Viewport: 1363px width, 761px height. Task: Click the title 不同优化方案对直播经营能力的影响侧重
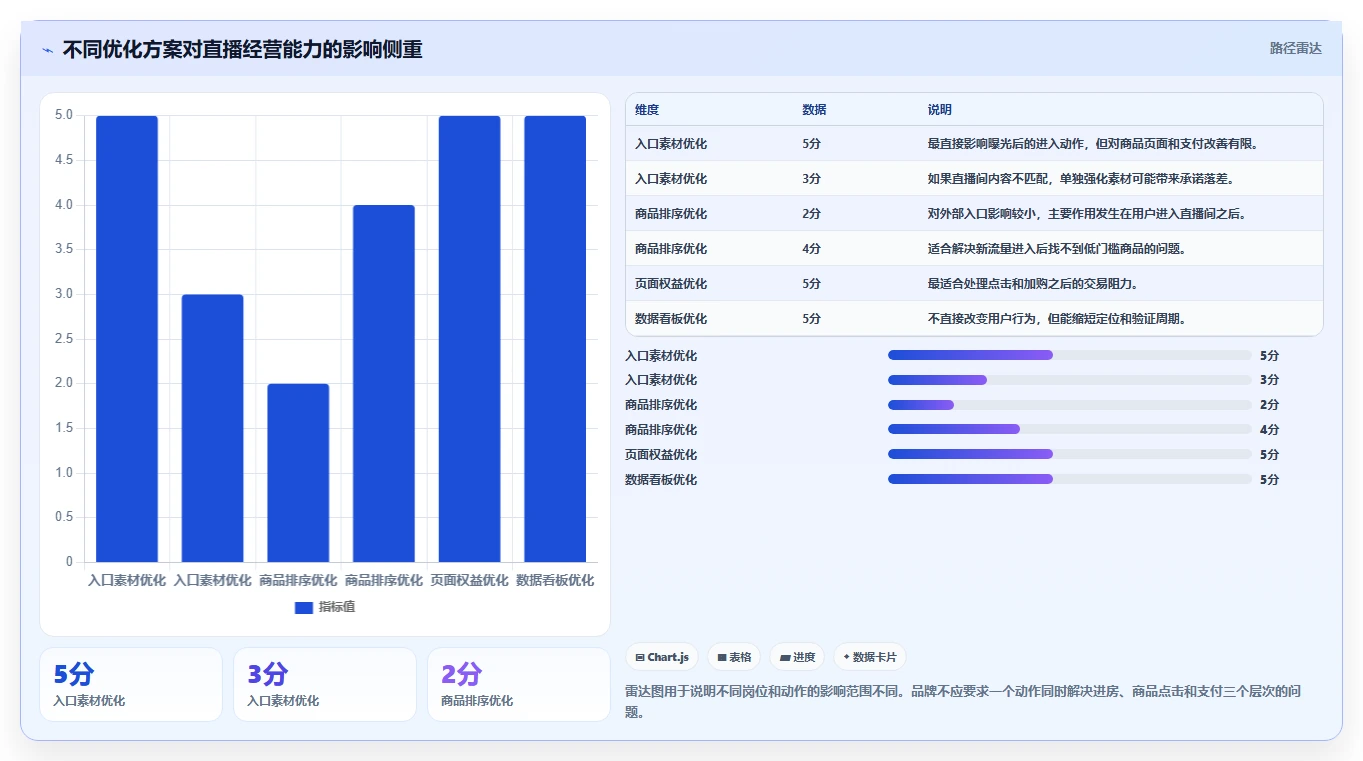click(x=242, y=49)
